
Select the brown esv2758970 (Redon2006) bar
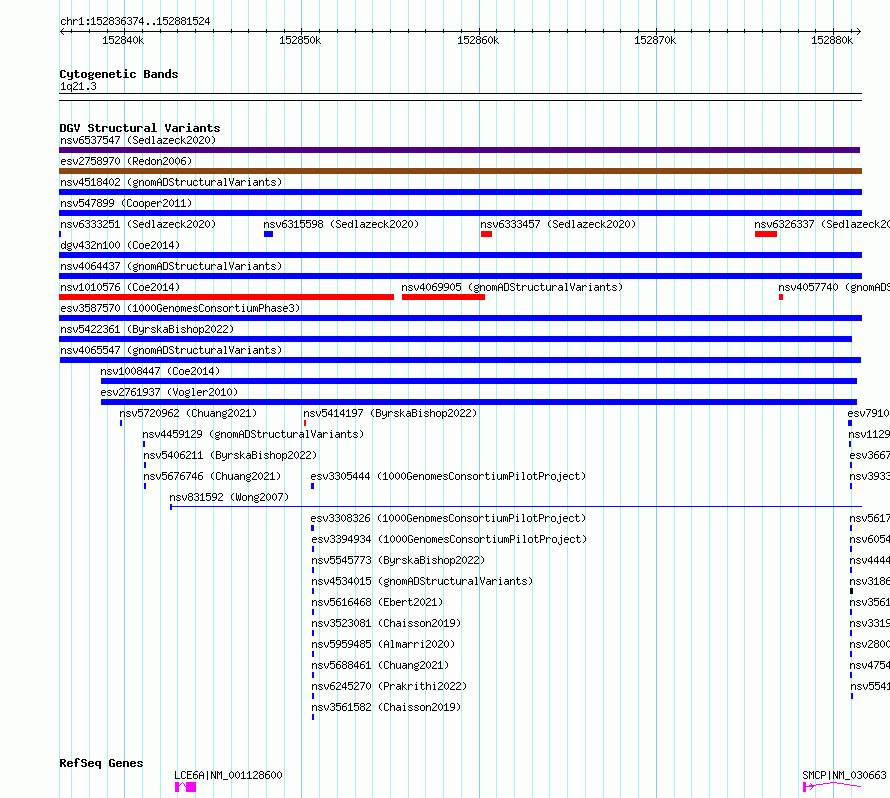pos(460,171)
